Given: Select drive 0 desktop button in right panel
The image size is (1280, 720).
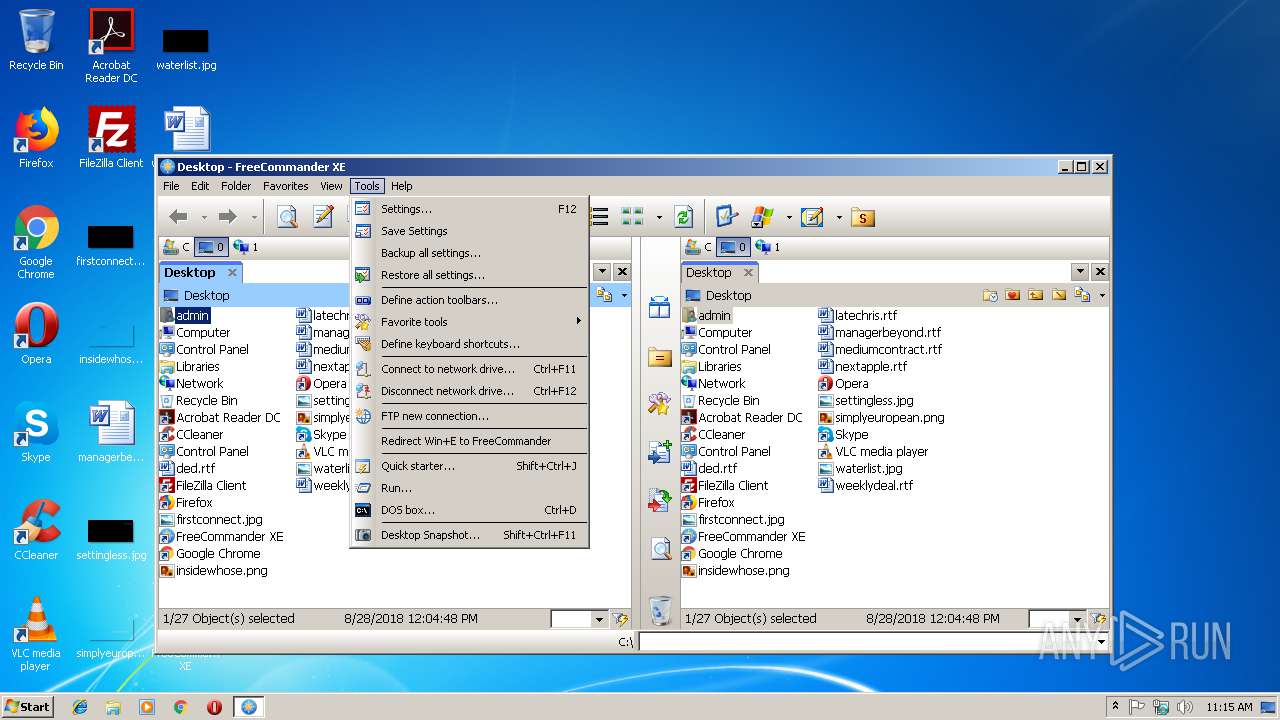Looking at the screenshot, I should 733,247.
